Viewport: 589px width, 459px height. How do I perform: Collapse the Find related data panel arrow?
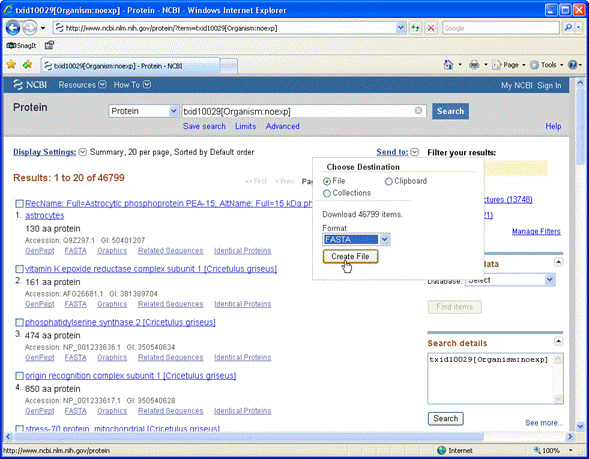click(559, 262)
